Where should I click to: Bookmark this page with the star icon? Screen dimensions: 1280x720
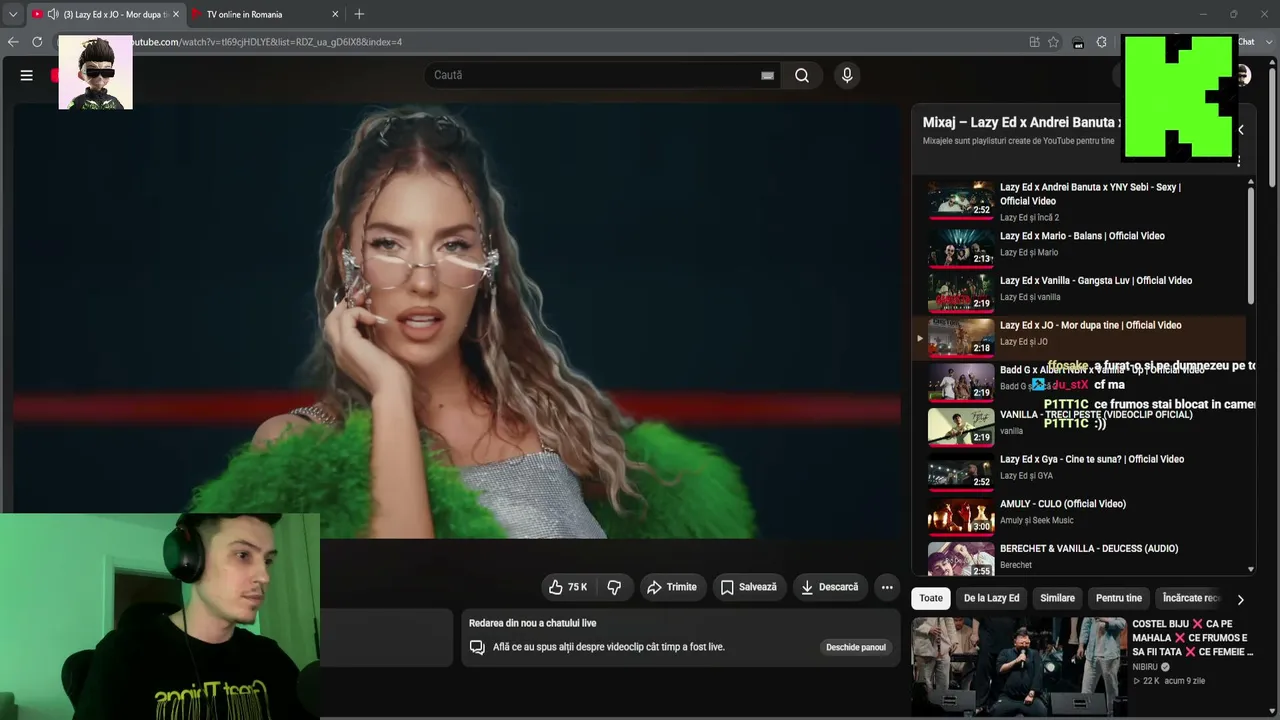click(x=1053, y=42)
